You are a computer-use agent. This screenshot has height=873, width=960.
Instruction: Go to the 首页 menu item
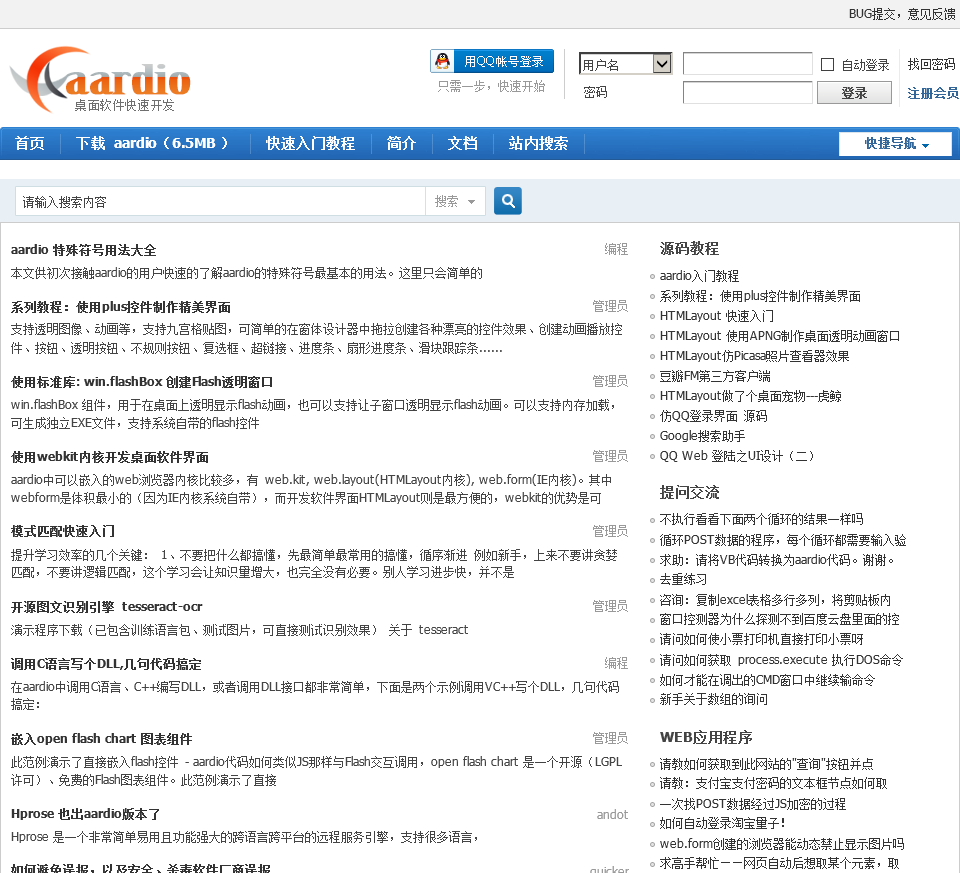click(x=29, y=143)
